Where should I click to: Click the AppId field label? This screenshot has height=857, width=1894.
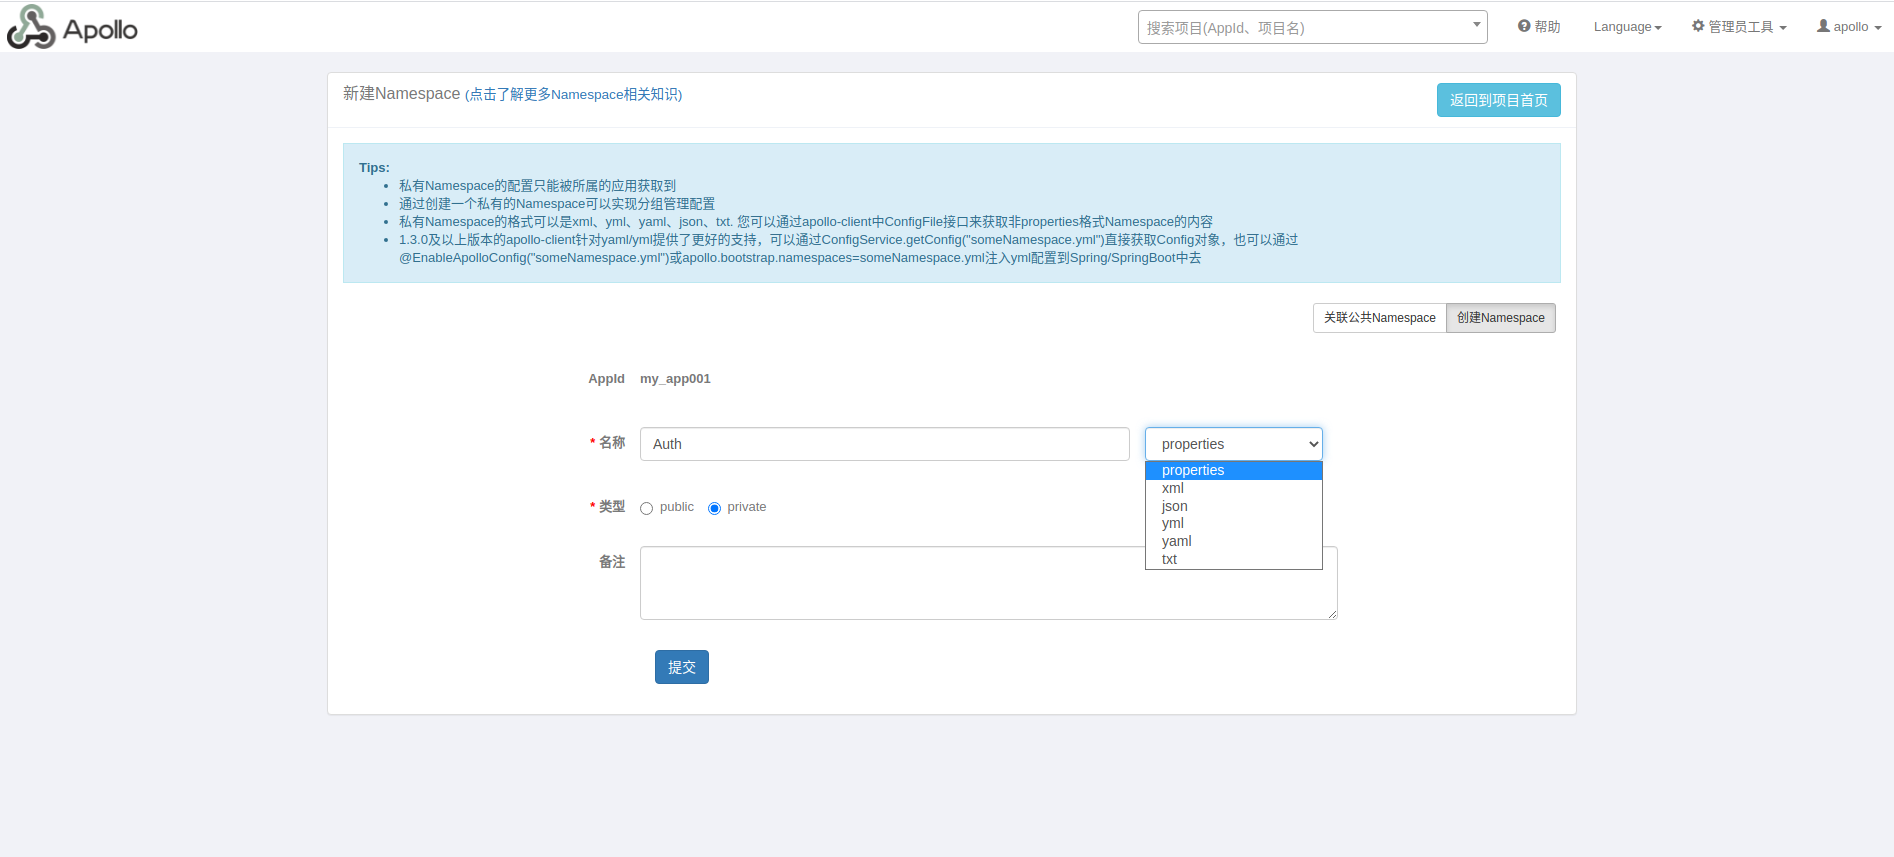[606, 379]
